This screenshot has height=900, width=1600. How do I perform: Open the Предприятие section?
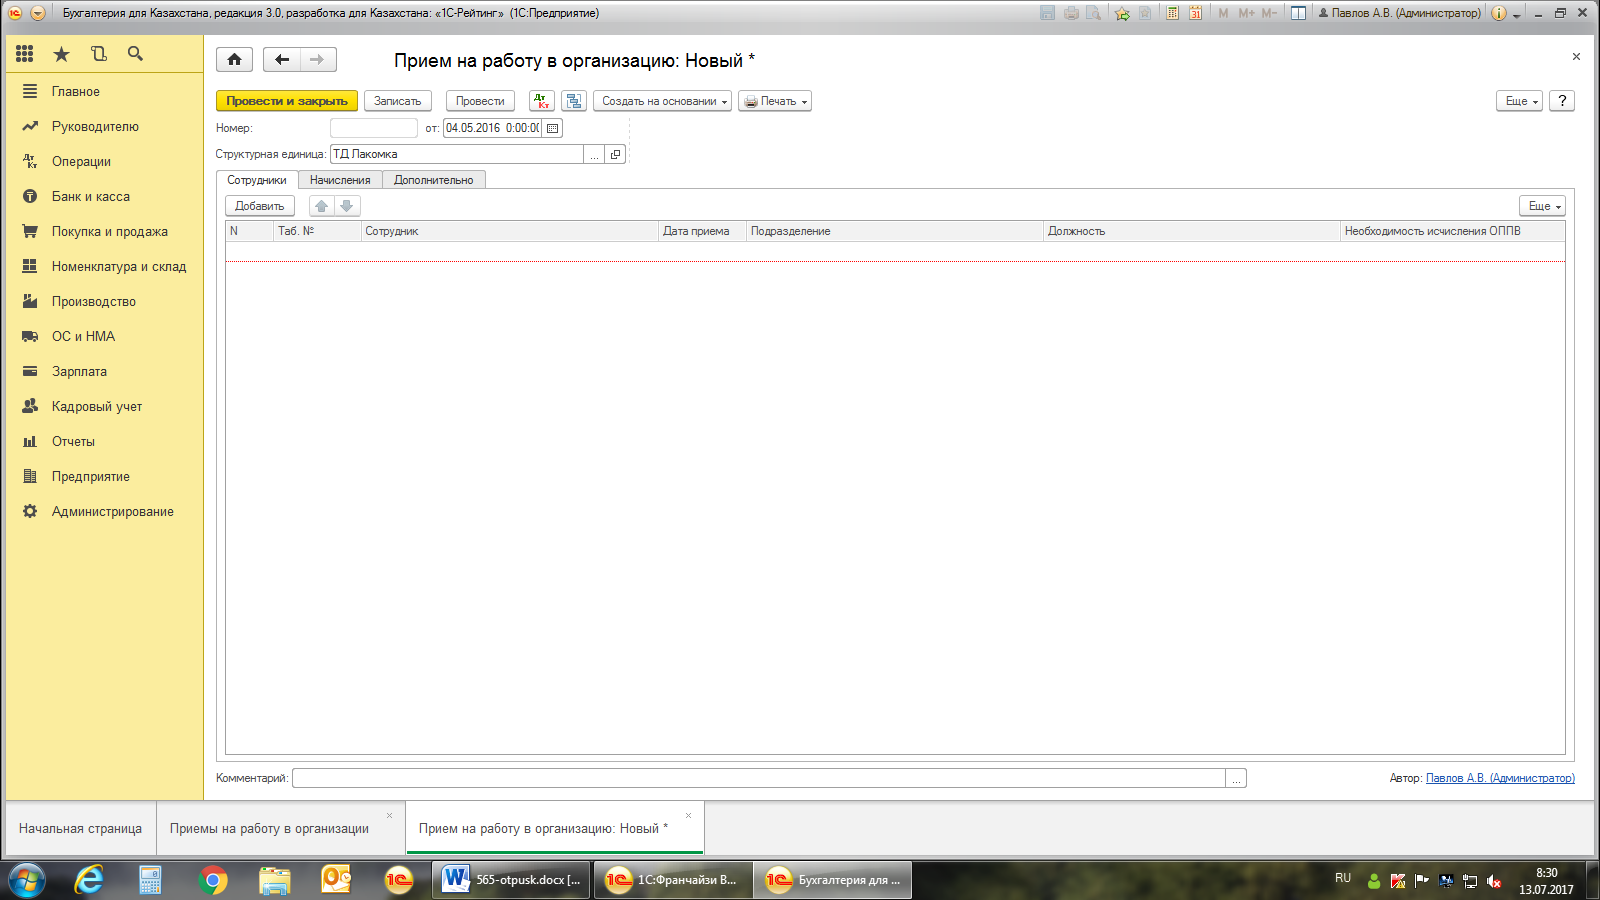[104, 476]
